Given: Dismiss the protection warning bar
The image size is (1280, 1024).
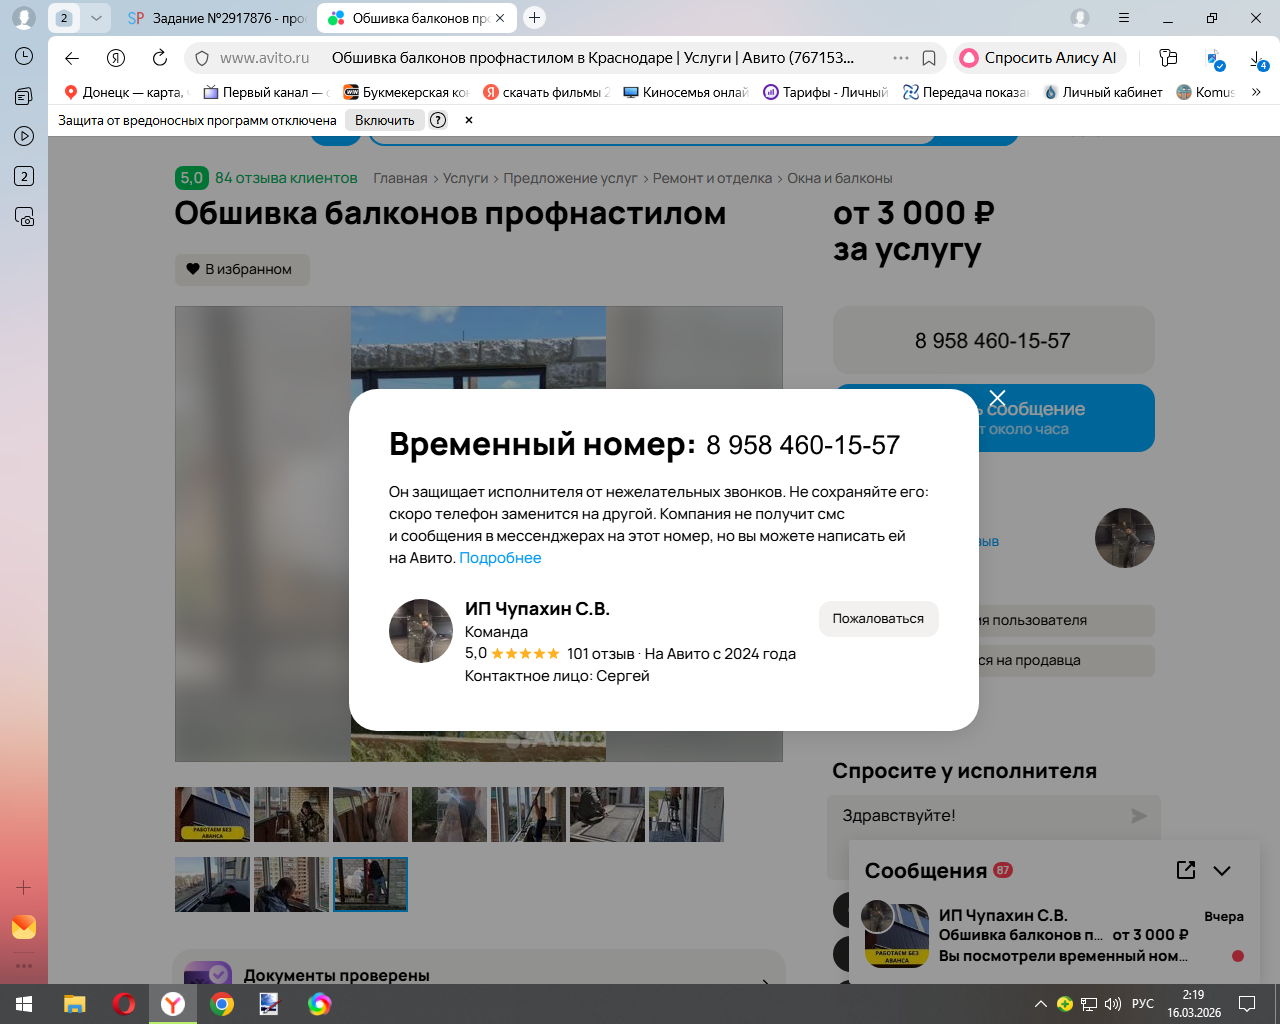Looking at the screenshot, I should pyautogui.click(x=469, y=120).
